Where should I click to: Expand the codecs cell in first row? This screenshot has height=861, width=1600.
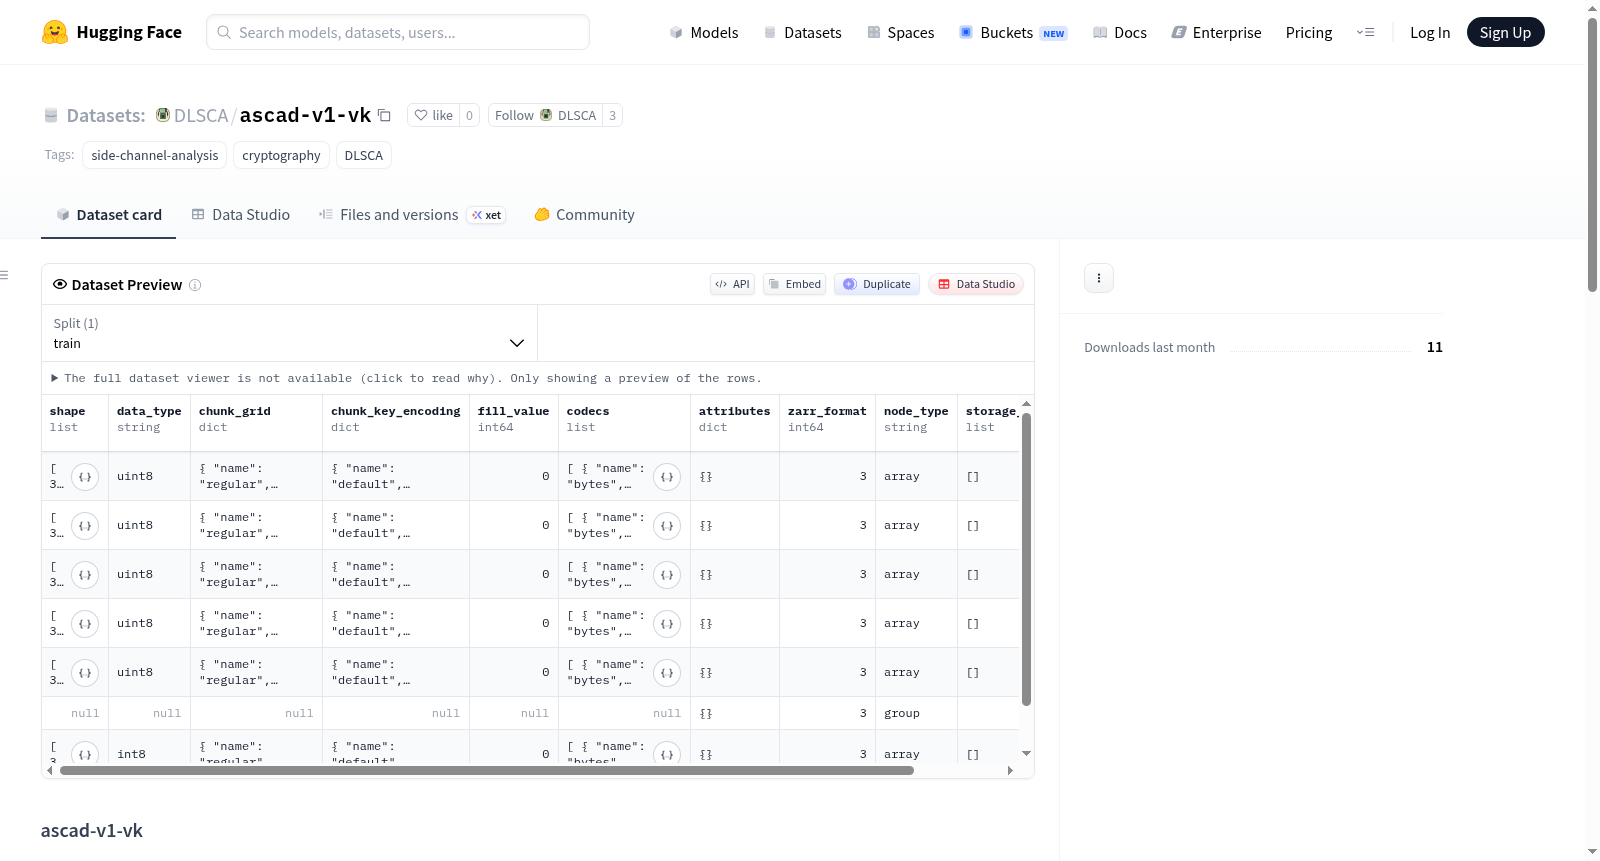click(667, 477)
